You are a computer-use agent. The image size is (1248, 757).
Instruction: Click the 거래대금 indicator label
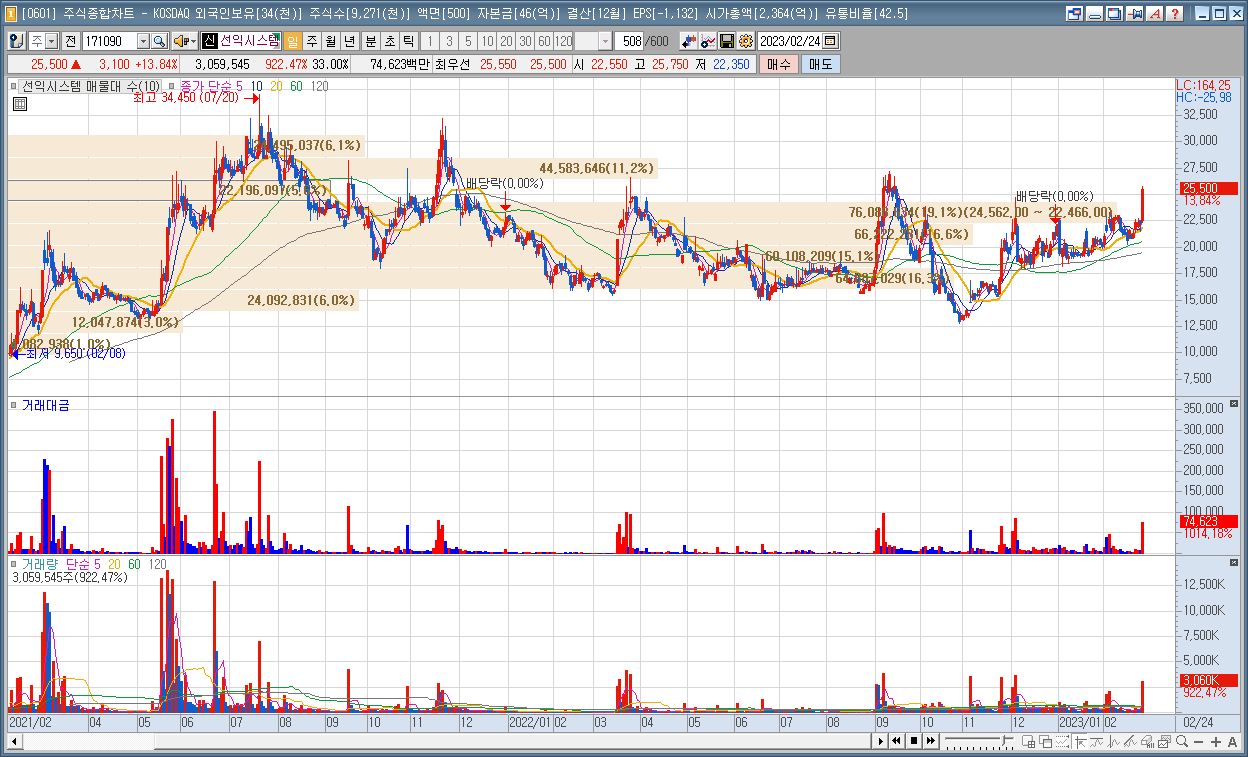(x=46, y=405)
